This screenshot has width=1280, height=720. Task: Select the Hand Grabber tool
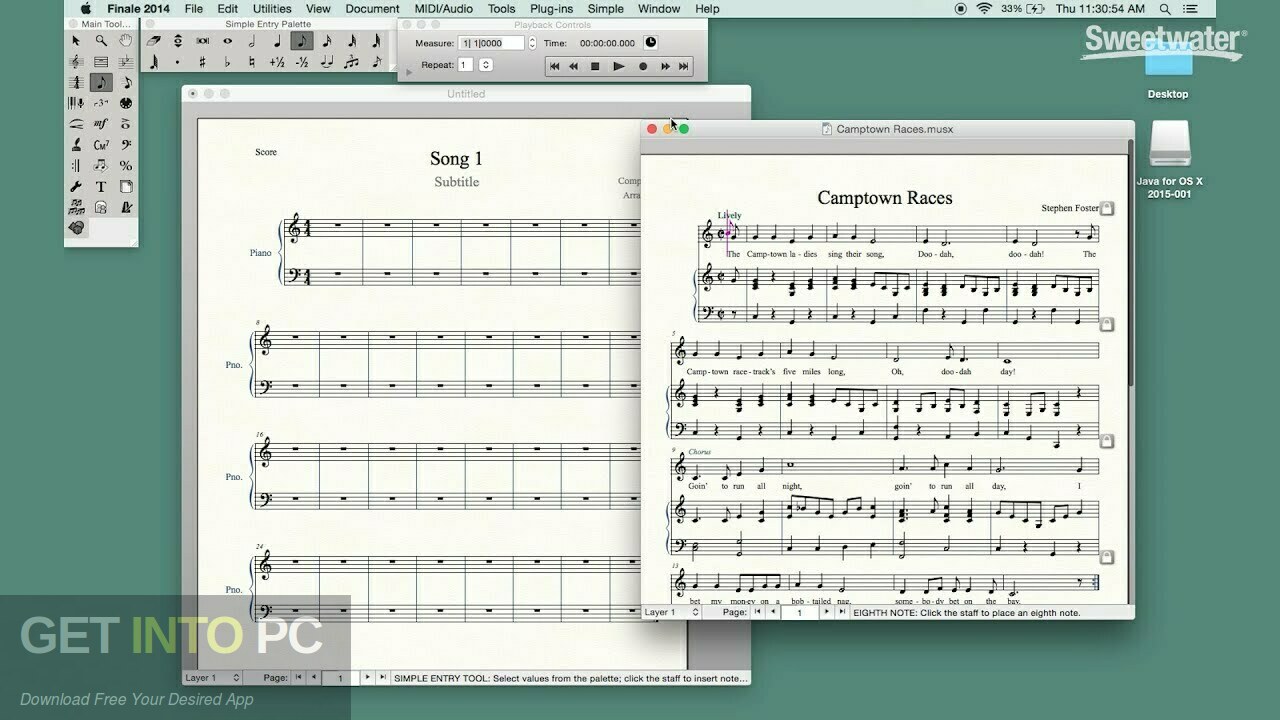[125, 41]
